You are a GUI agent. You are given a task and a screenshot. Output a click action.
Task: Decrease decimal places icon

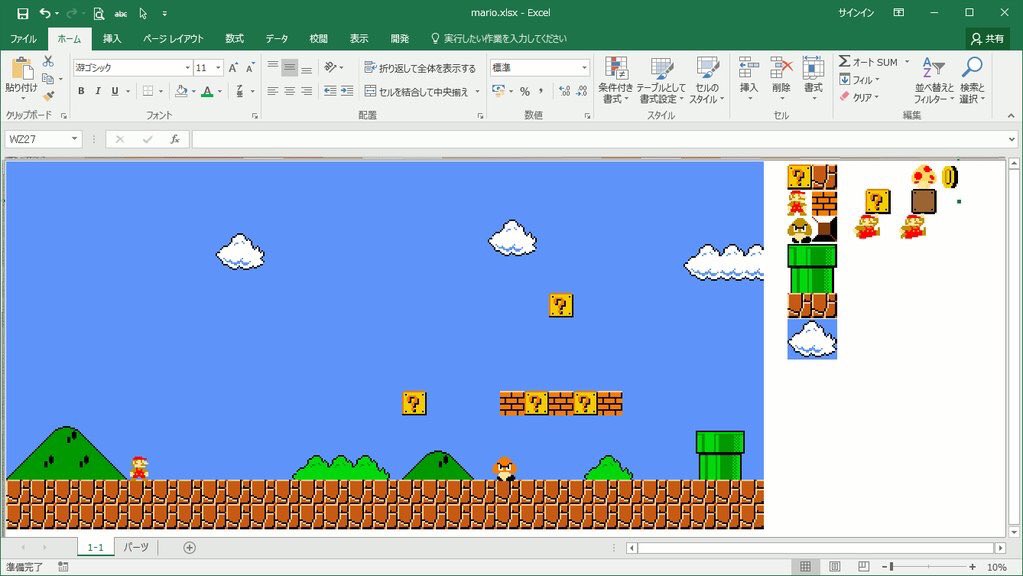[x=581, y=91]
